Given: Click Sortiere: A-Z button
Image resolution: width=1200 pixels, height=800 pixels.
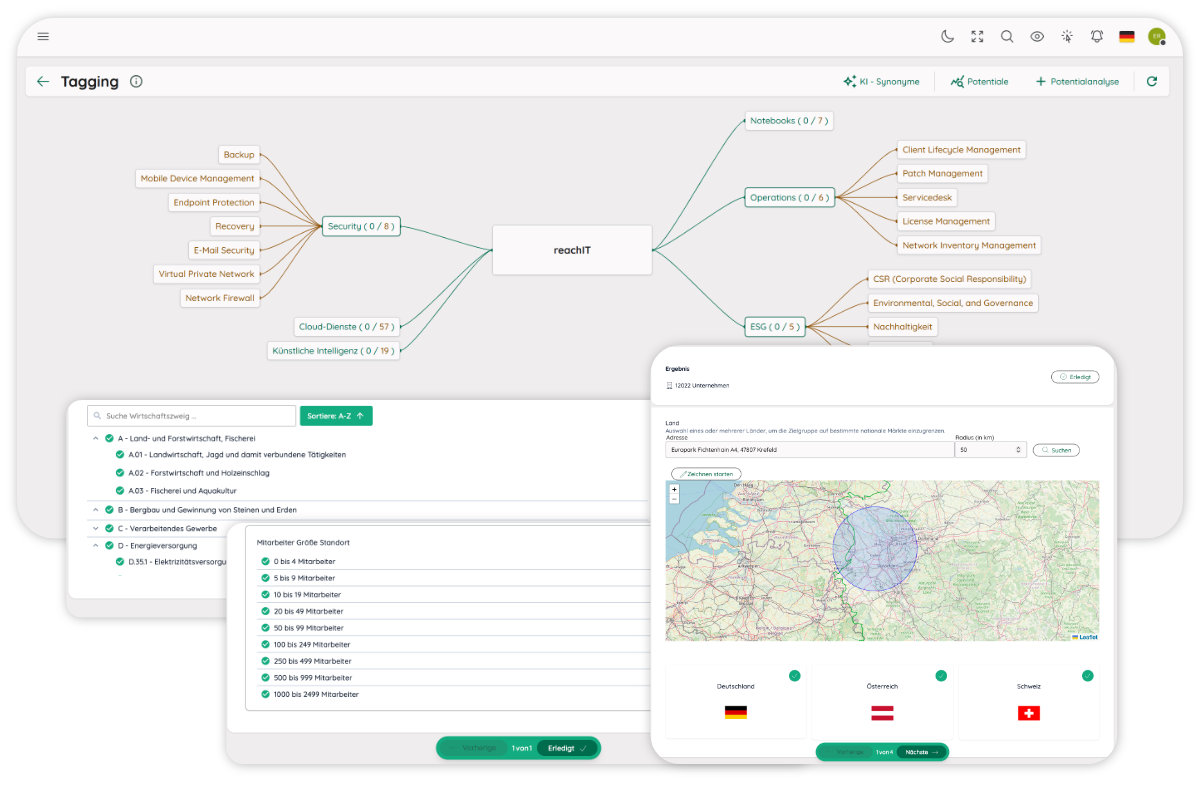Looking at the screenshot, I should (x=336, y=415).
